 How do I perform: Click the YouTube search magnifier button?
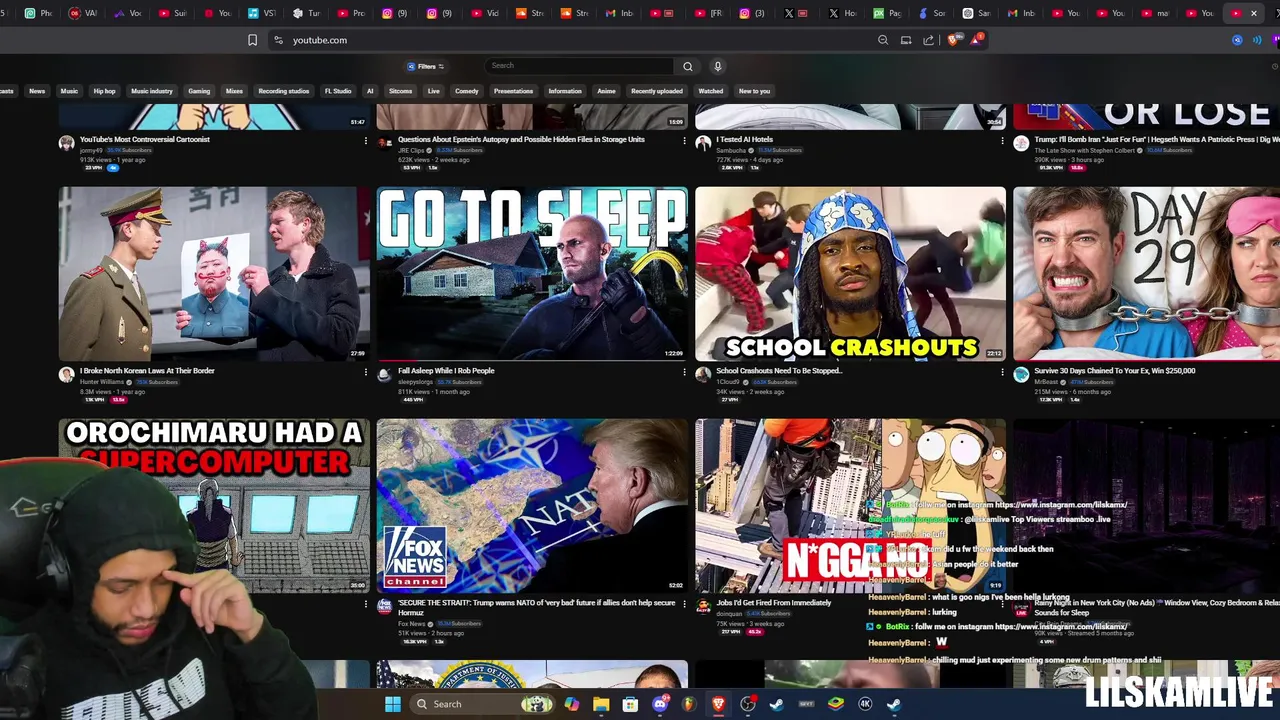(687, 66)
